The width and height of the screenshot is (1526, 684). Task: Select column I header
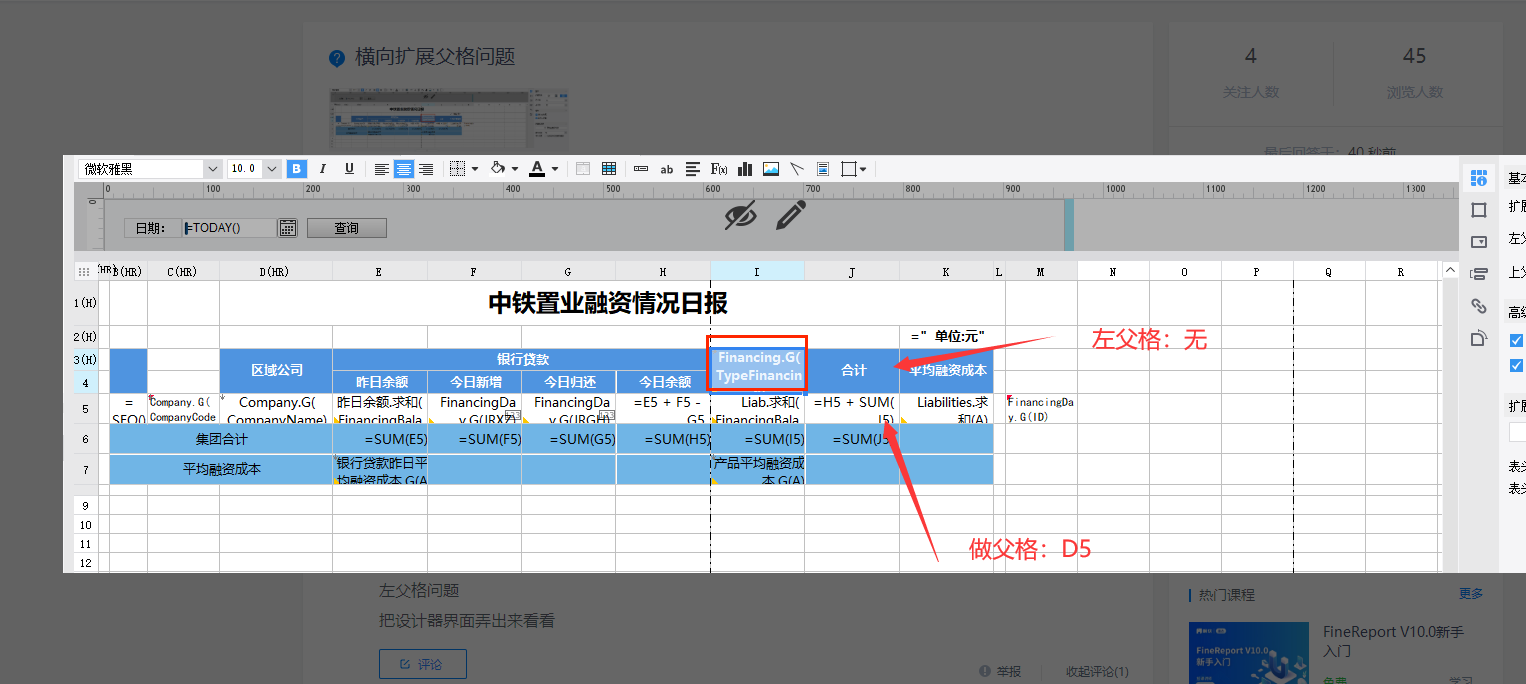(x=757, y=271)
